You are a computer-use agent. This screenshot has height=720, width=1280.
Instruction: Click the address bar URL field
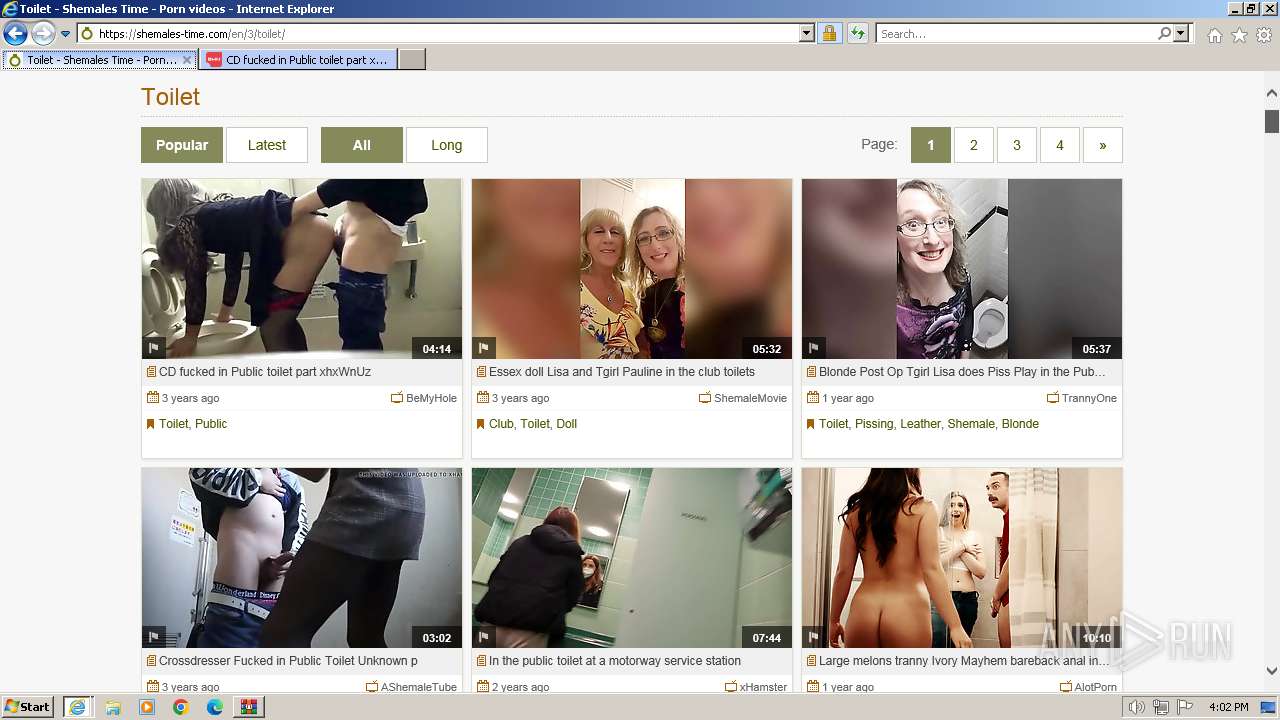pos(448,34)
